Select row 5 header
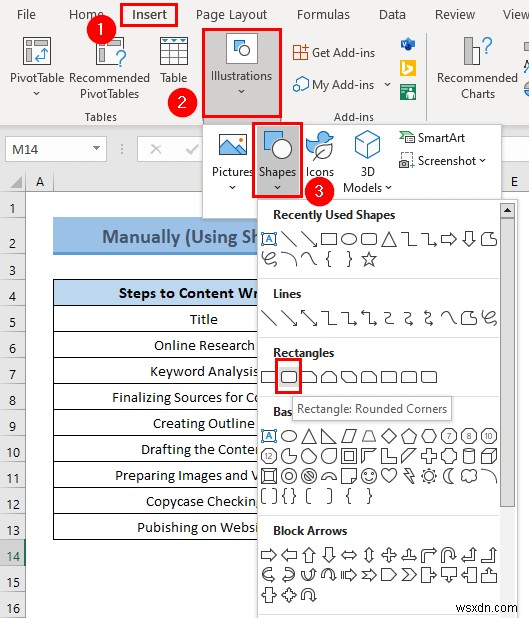This screenshot has height=618, width=529. [13, 322]
